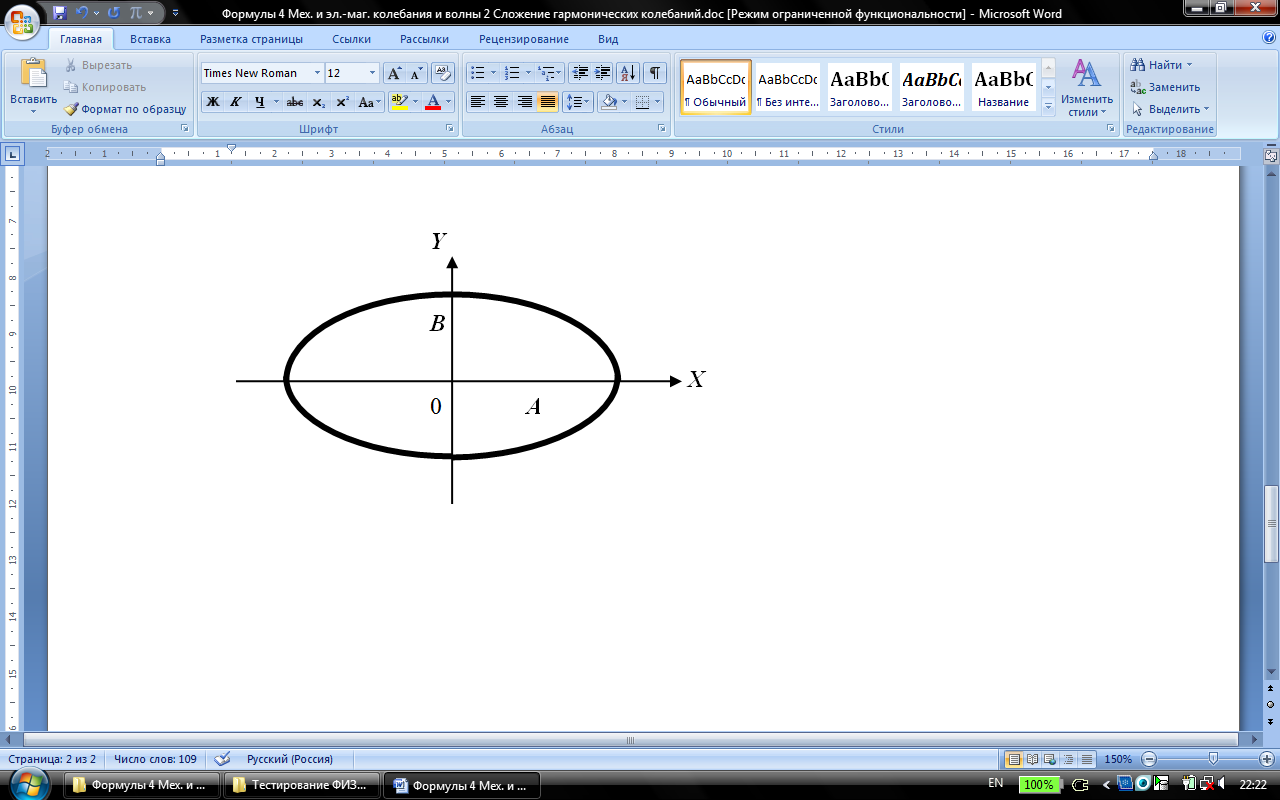The height and width of the screenshot is (800, 1280).
Task: Select the Заголовок 1 heading style
Action: pyautogui.click(x=858, y=87)
